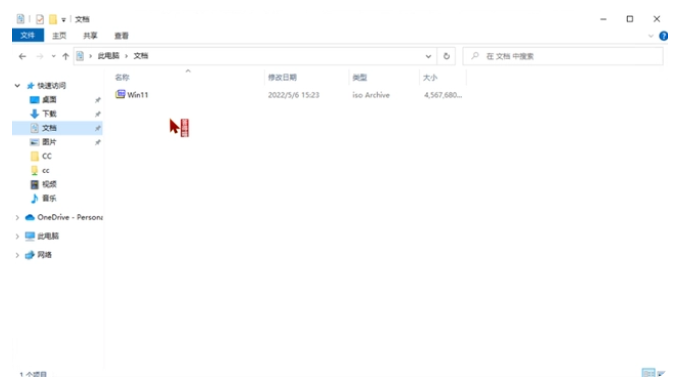Expand the 此电脑 tree node
The height and width of the screenshot is (383, 673).
pyautogui.click(x=17, y=236)
